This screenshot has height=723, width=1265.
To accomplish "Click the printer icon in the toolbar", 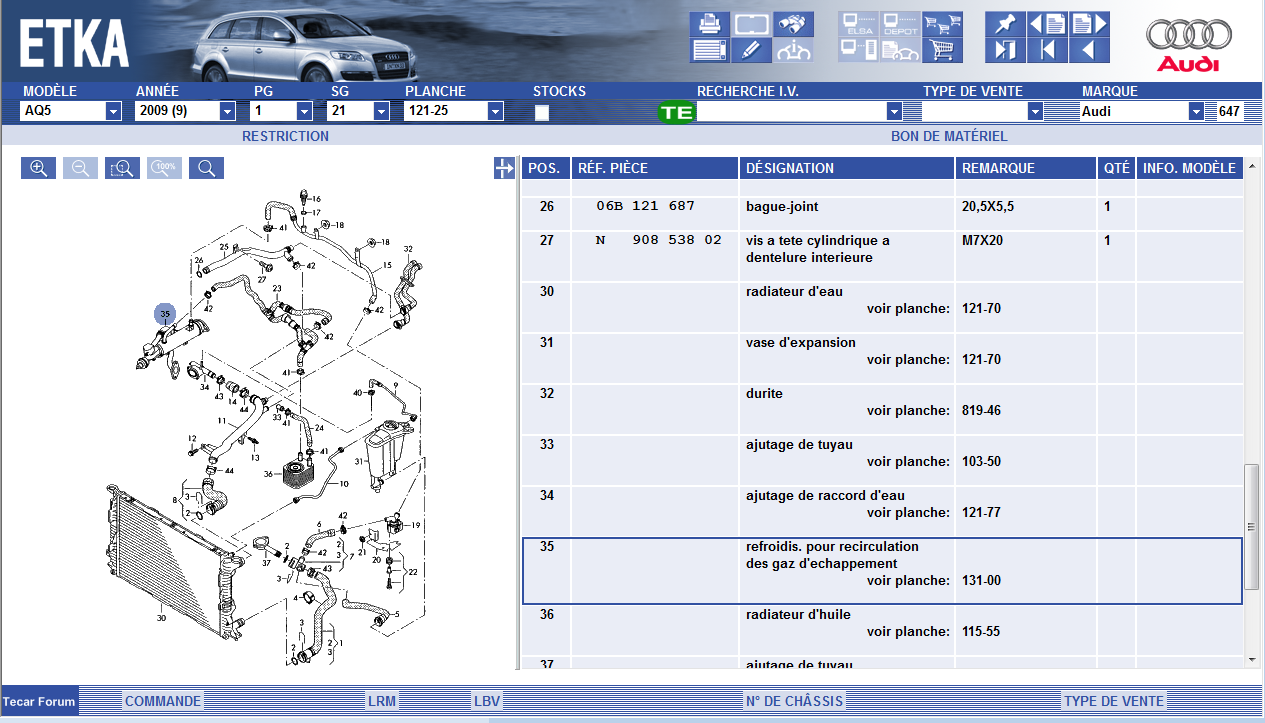I will pyautogui.click(x=710, y=24).
